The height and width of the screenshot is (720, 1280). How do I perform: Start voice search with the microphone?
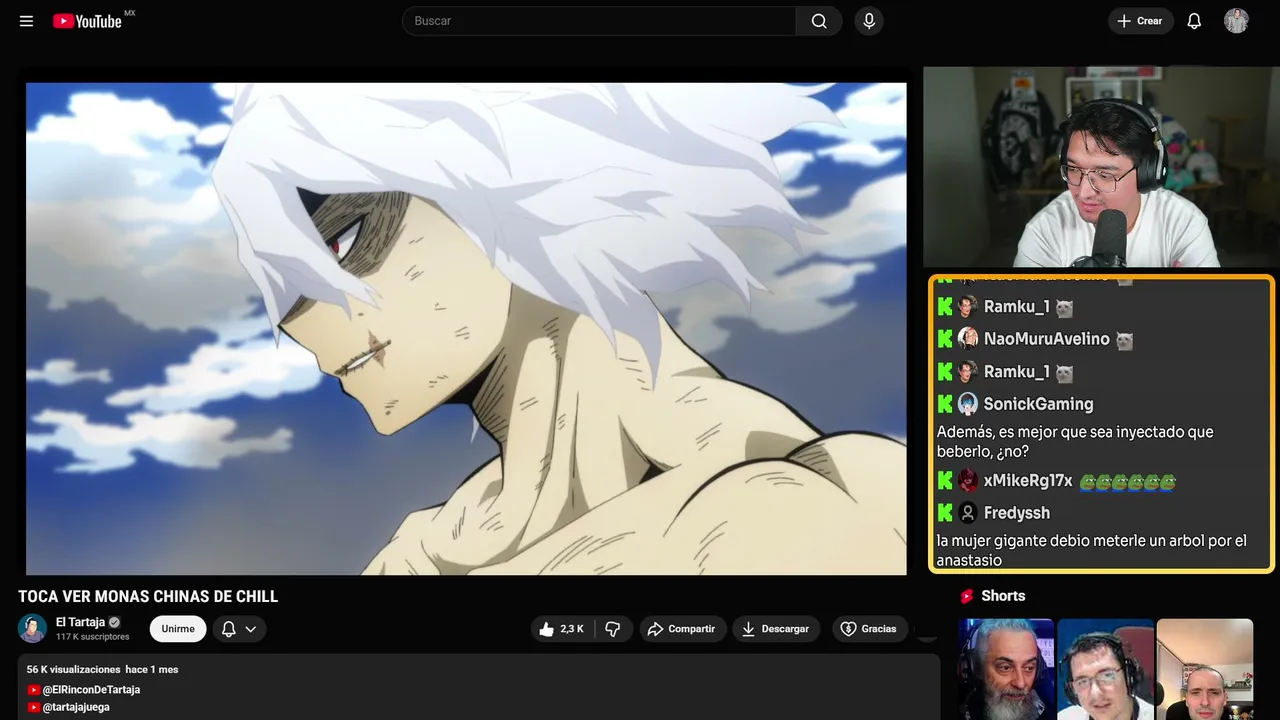click(869, 21)
